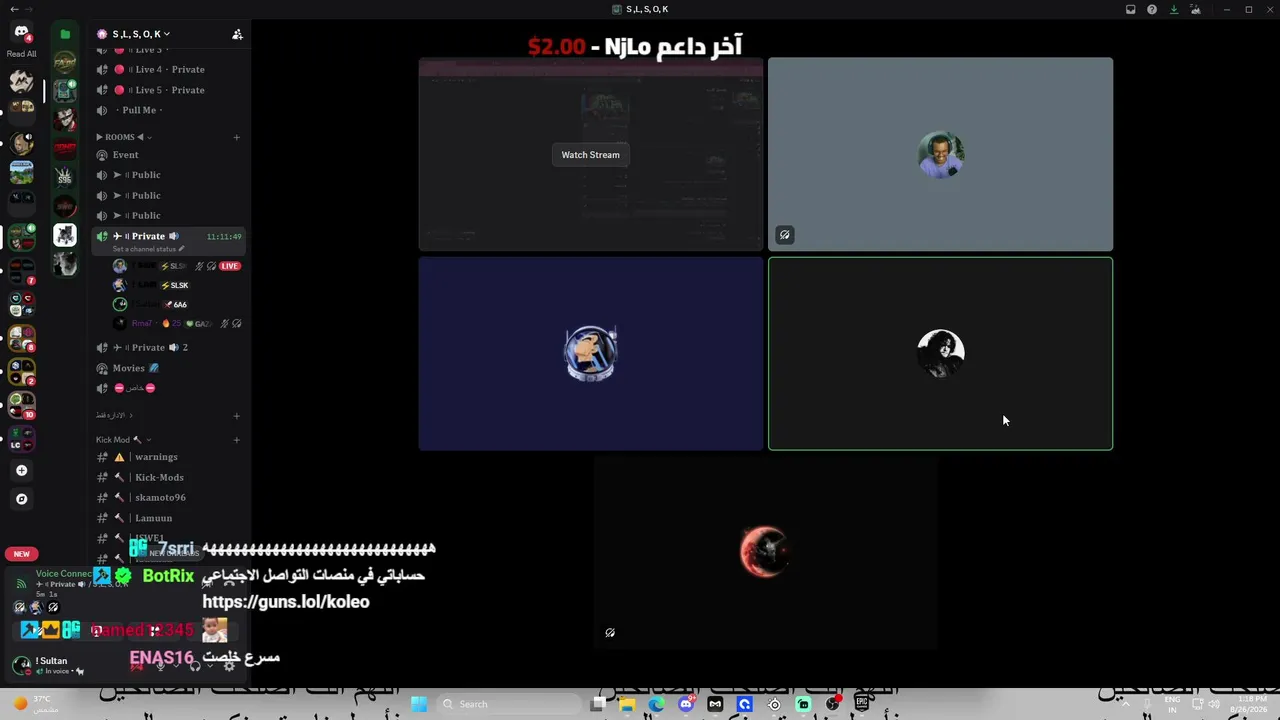This screenshot has height=720, width=1280.
Task: Open Discord from the taskbar
Action: [686, 704]
